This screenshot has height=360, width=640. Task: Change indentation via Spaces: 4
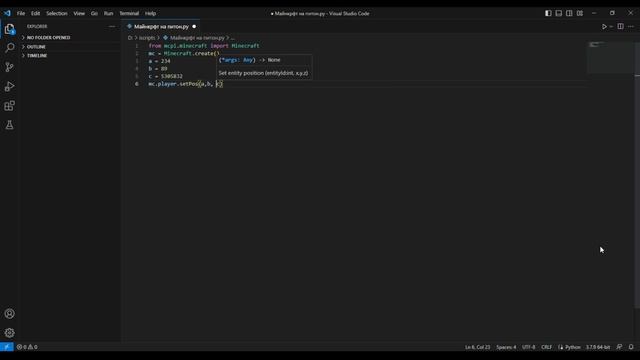[506, 347]
